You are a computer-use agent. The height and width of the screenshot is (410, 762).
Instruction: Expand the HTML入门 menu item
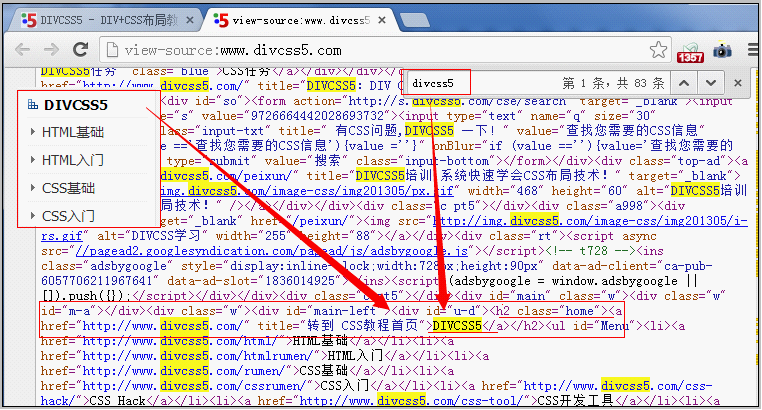click(x=73, y=160)
